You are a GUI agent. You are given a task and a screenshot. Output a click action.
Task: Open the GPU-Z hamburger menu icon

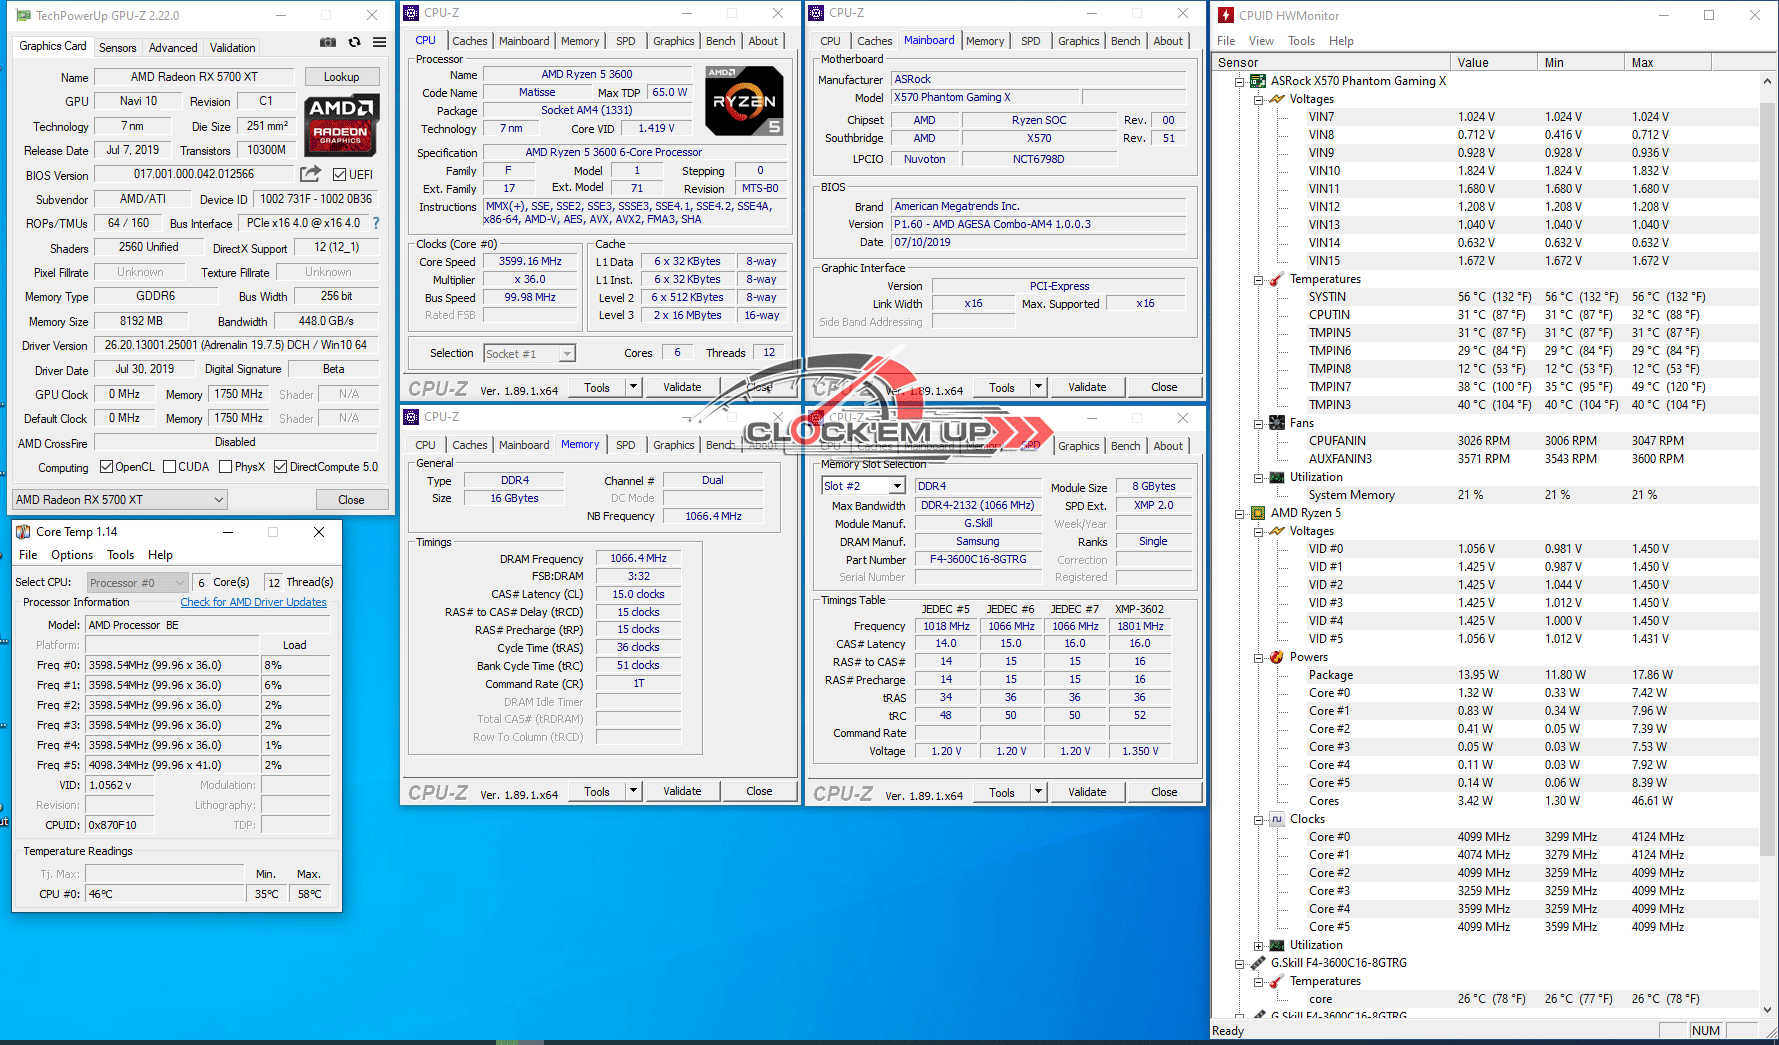(x=380, y=42)
